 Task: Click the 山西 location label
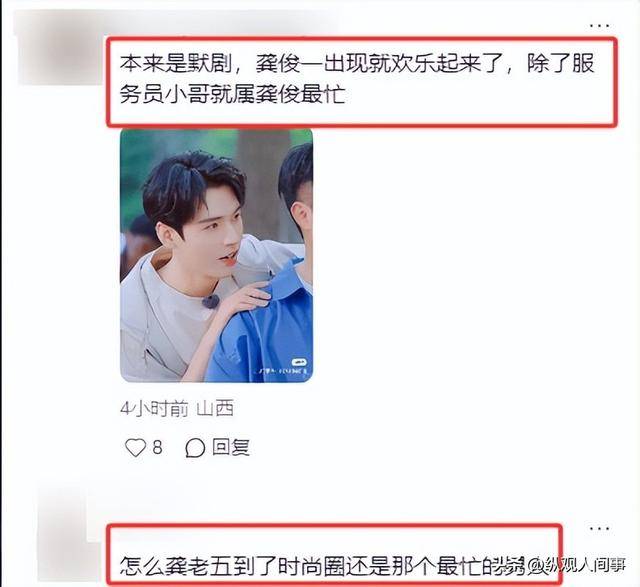click(215, 408)
